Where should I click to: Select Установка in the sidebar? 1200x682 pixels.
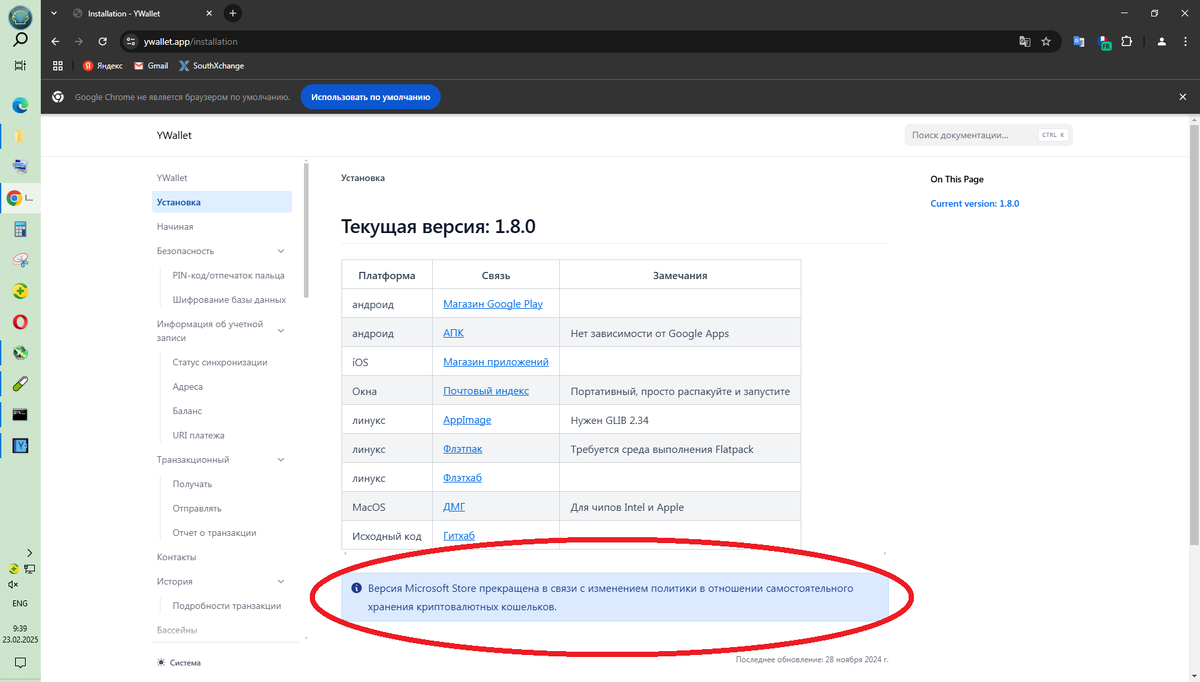(x=222, y=202)
